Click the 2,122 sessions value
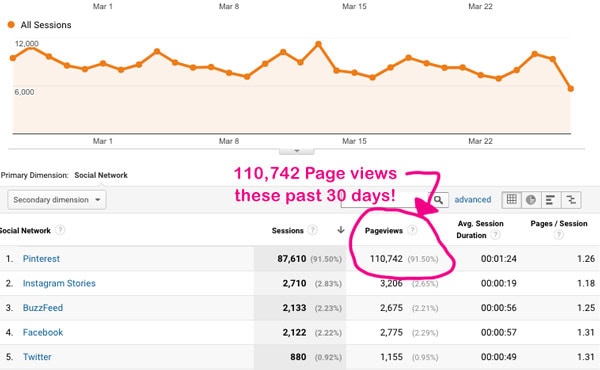Screen dimensions: 600x370 click(294, 332)
